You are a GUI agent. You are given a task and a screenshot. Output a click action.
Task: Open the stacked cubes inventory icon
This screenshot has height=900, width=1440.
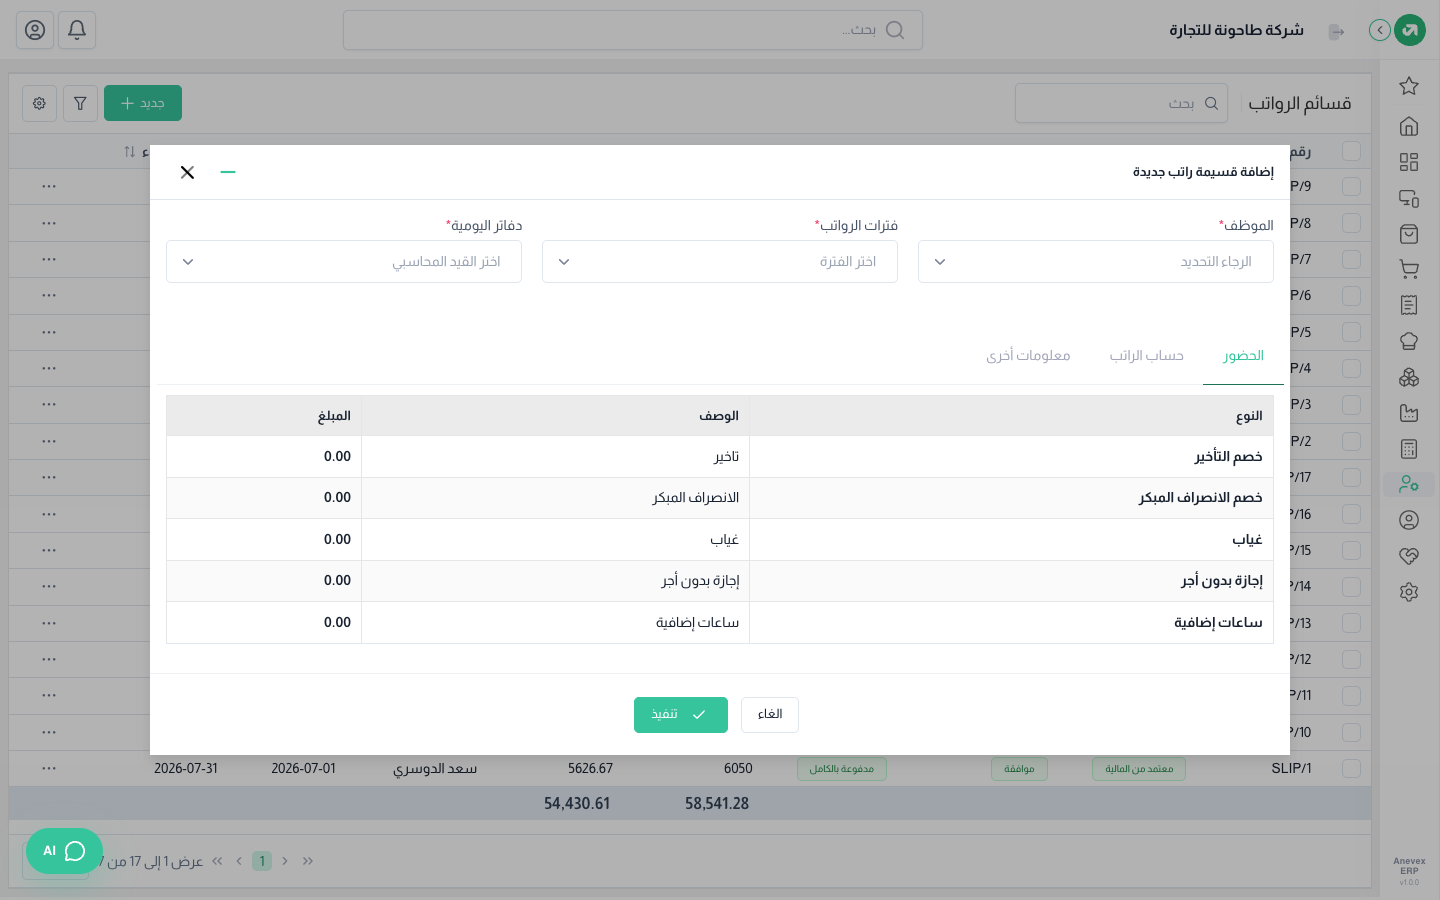(x=1409, y=377)
